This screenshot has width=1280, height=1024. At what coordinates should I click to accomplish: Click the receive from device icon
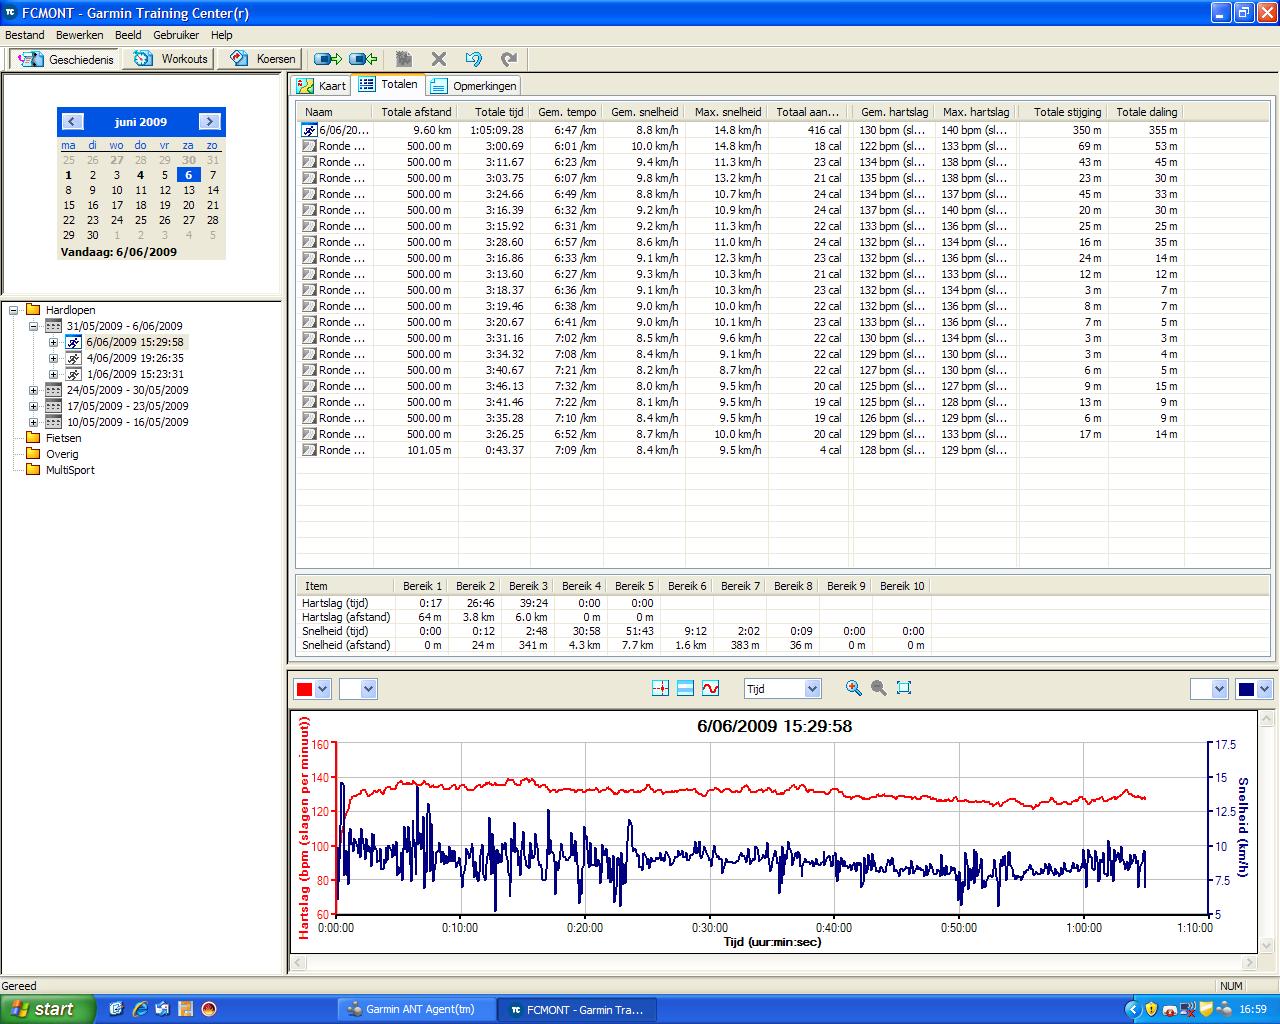point(363,59)
